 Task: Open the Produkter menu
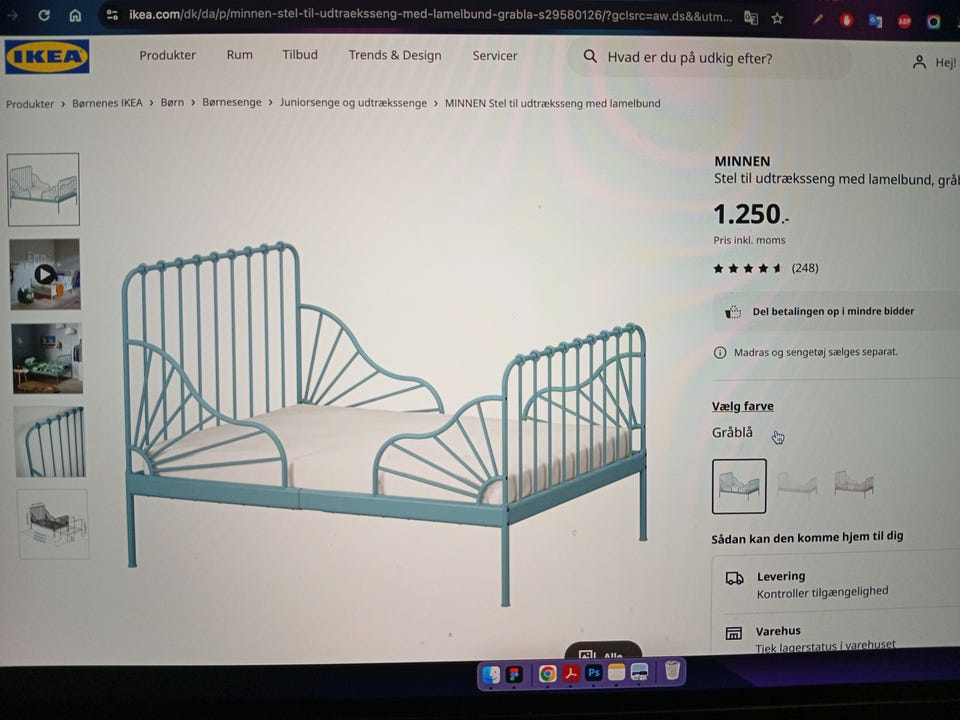click(167, 55)
